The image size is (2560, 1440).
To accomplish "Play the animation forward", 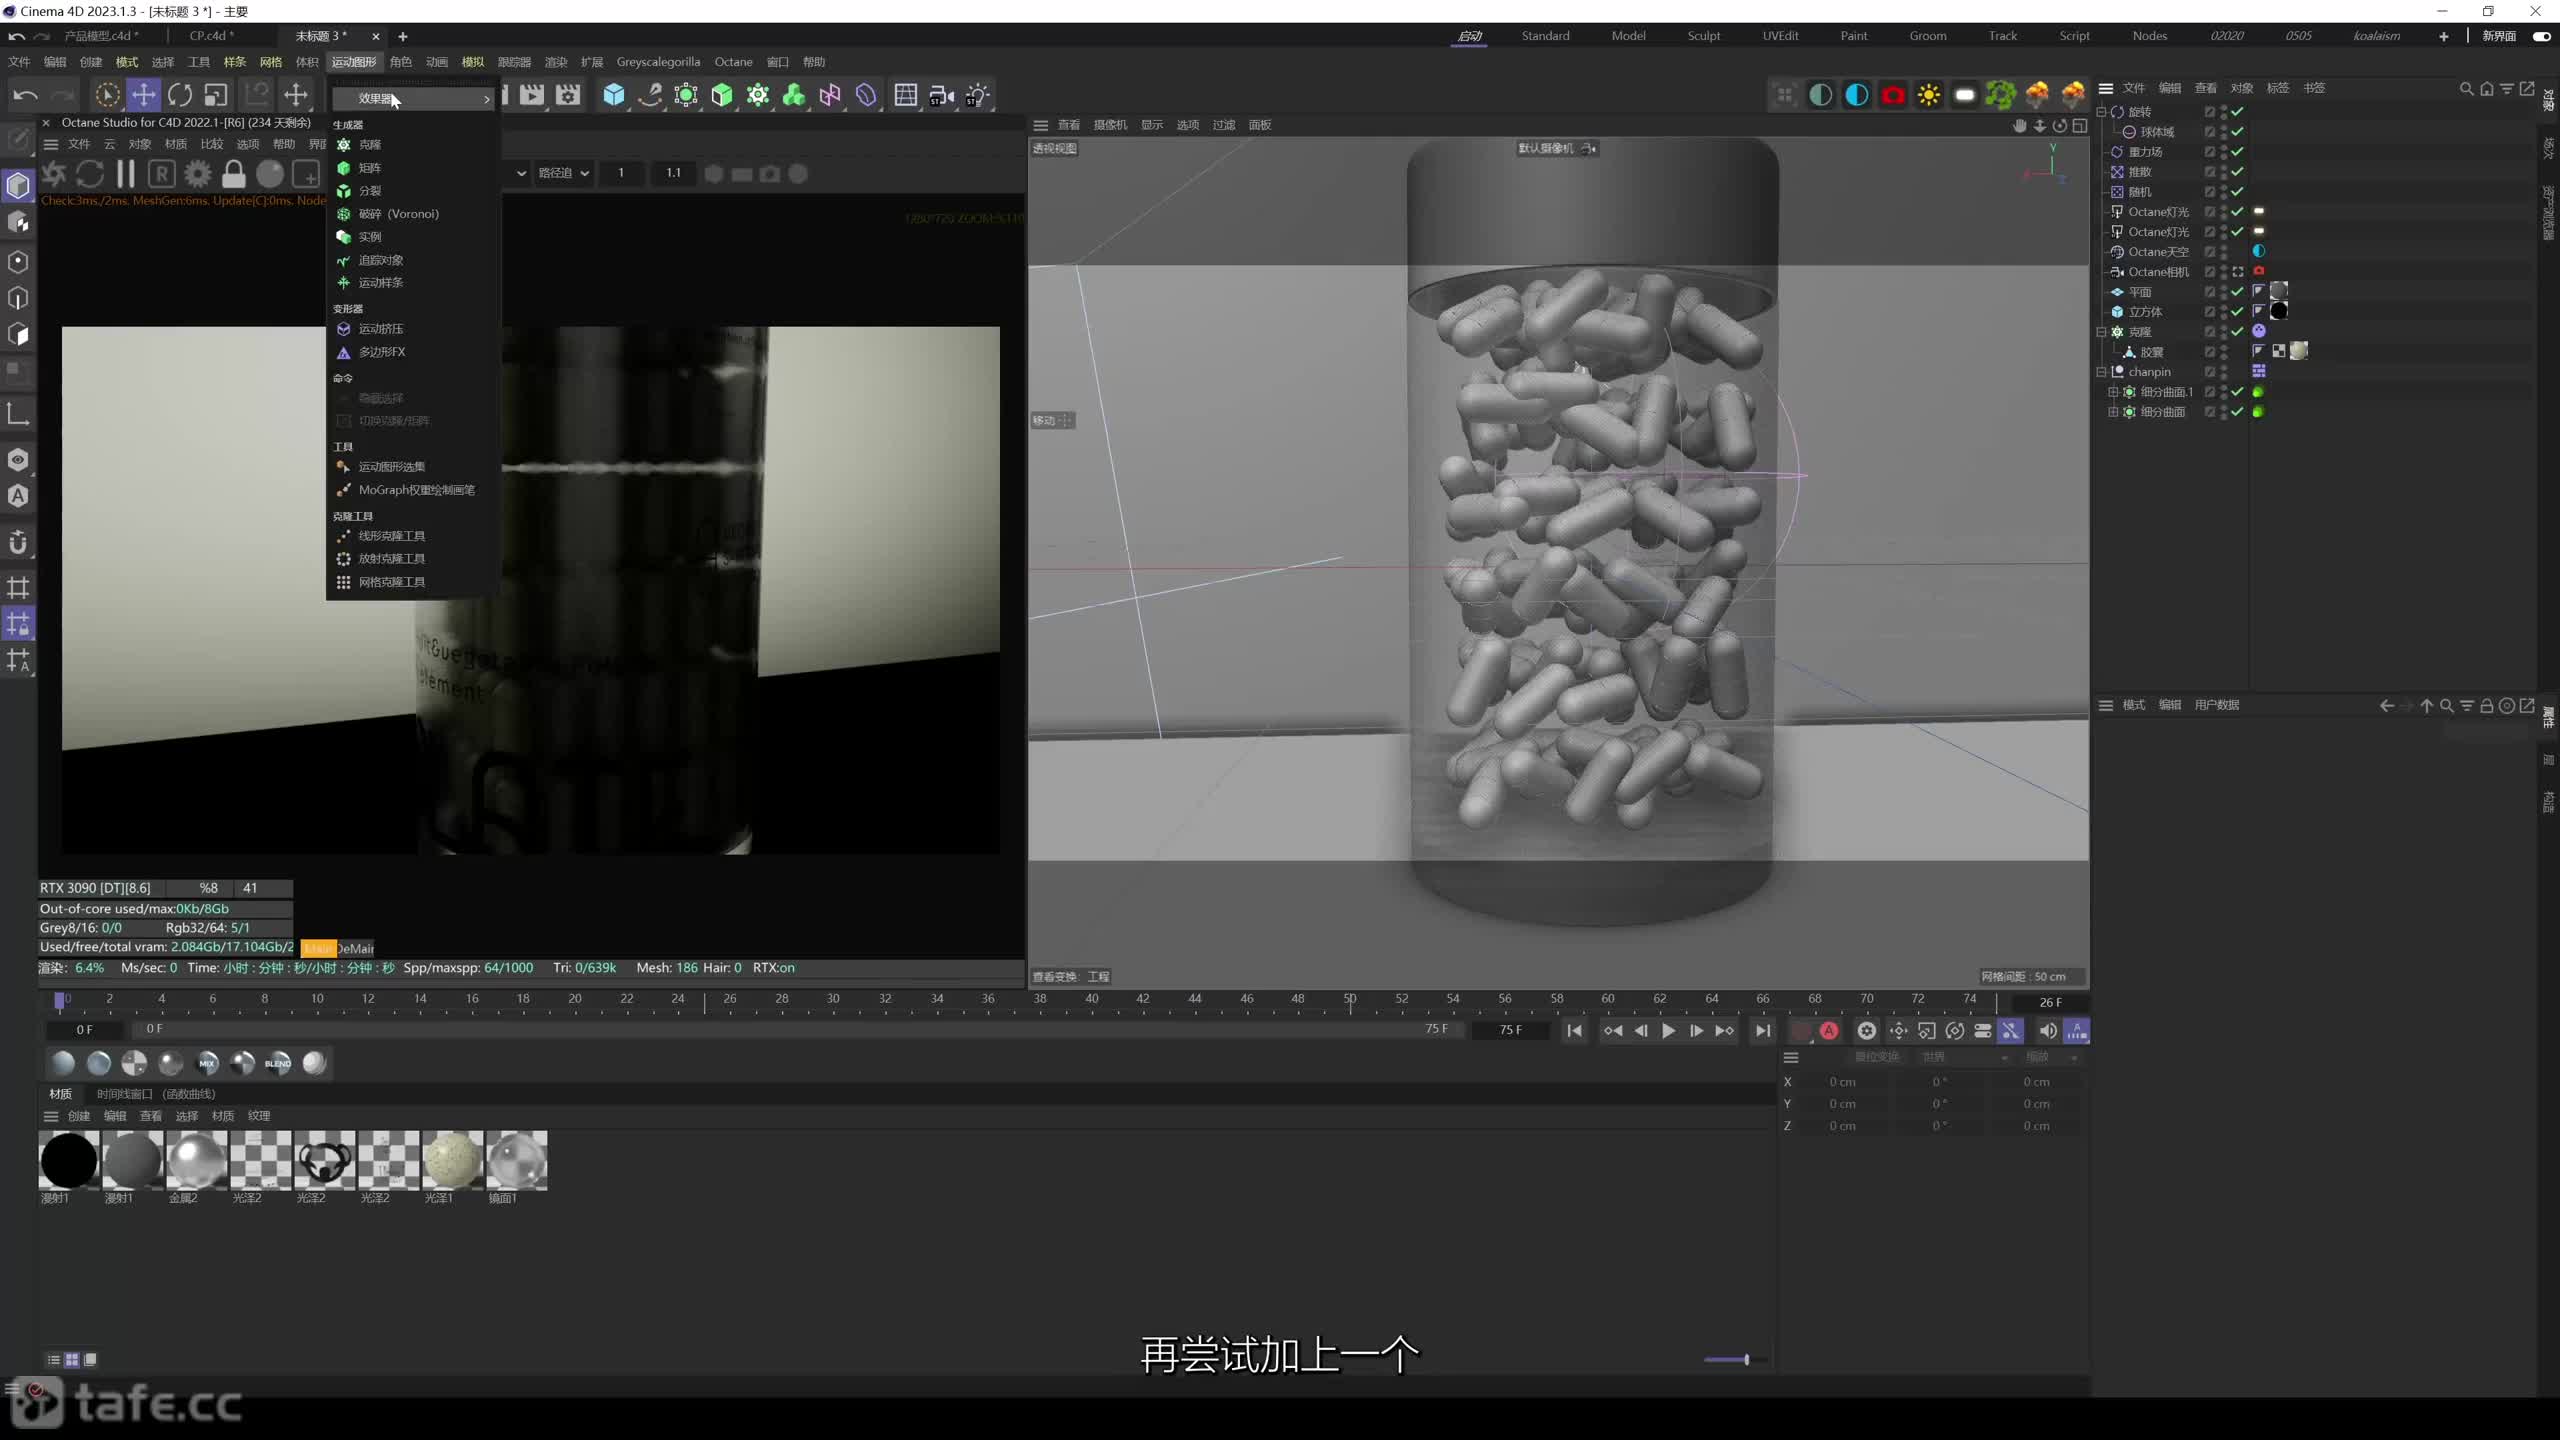I will tap(1668, 1031).
